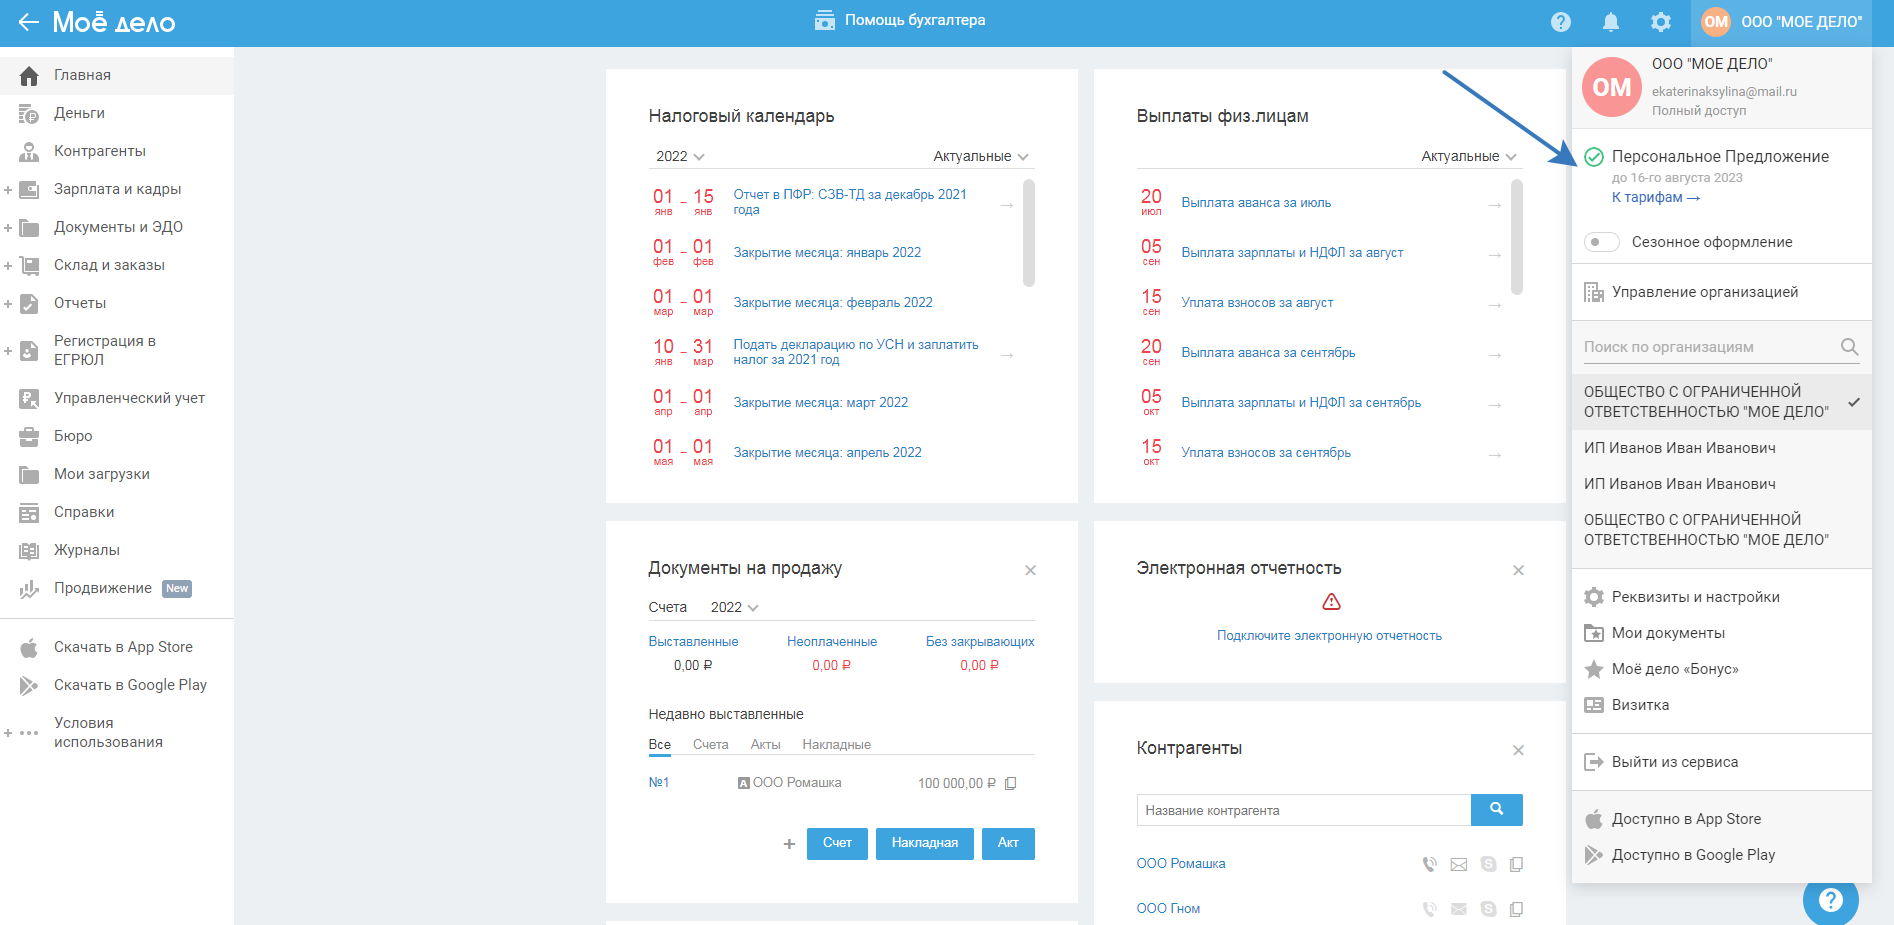Expand the Склад и заказы sidebar section
Viewport: 1894px width, 925px height.
[x=8, y=265]
